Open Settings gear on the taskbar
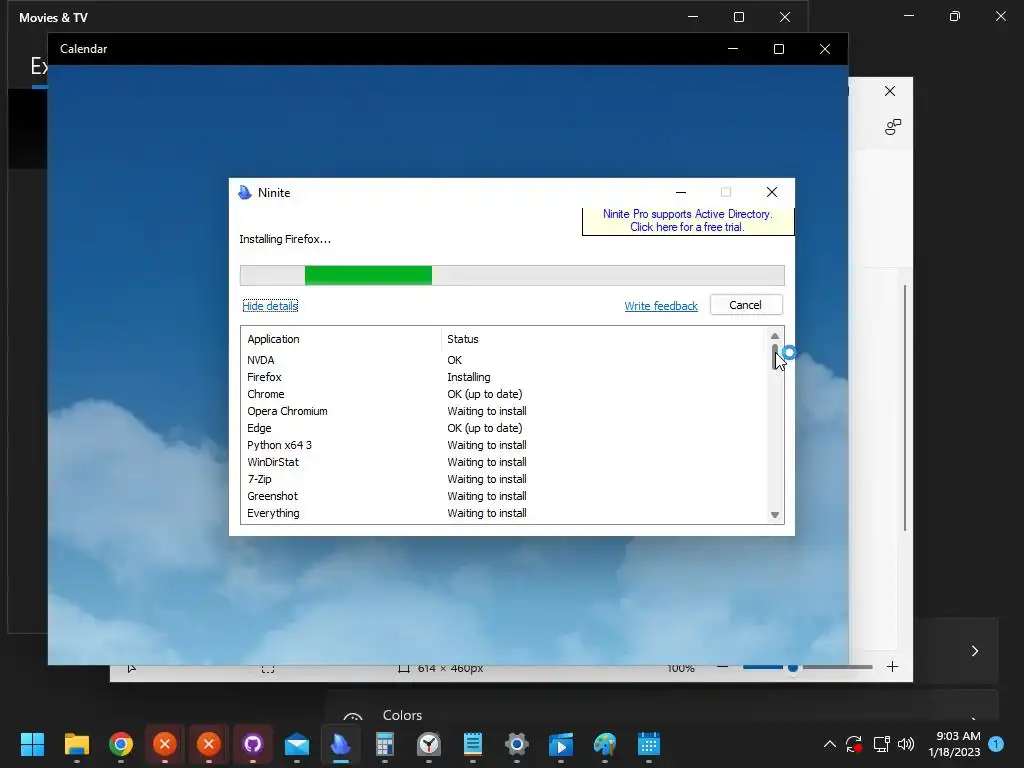1024x768 pixels. [x=517, y=744]
